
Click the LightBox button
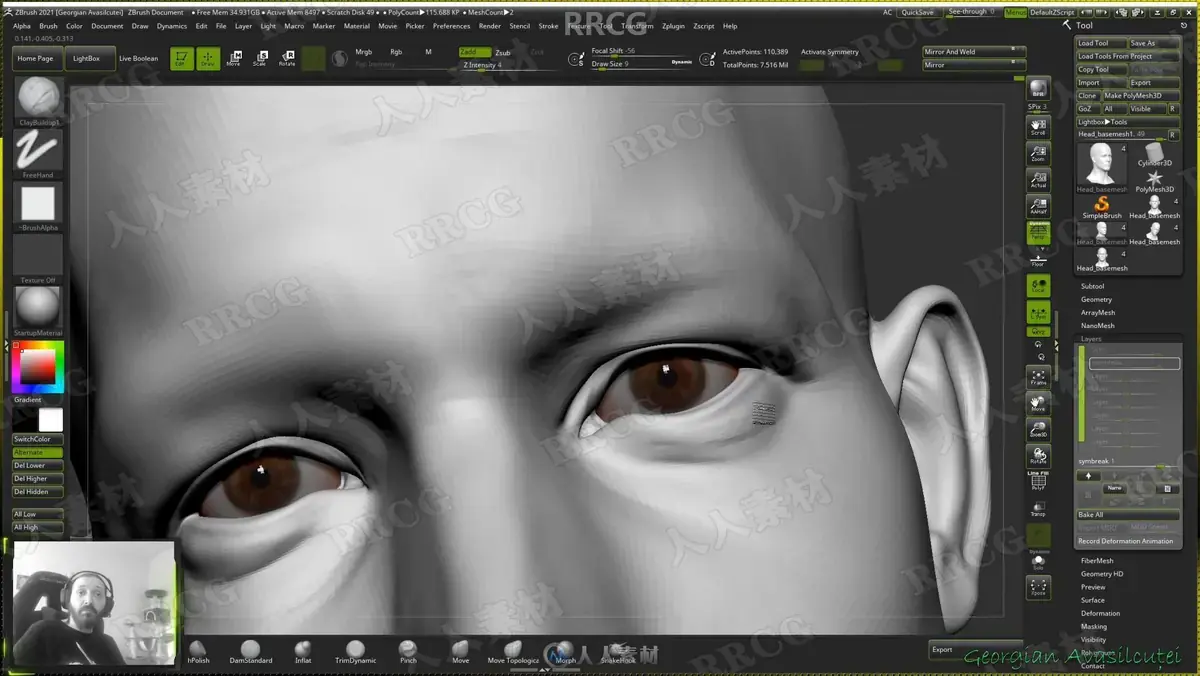coord(87,58)
